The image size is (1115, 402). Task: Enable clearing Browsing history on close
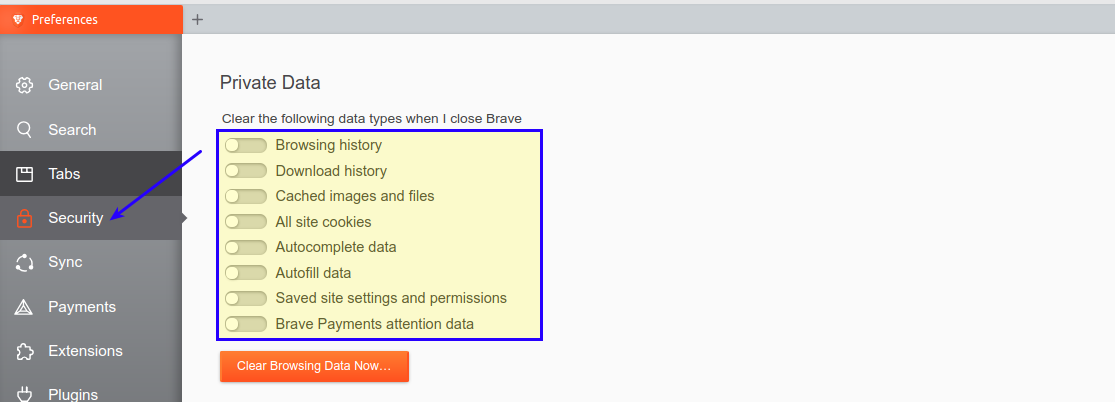point(245,145)
